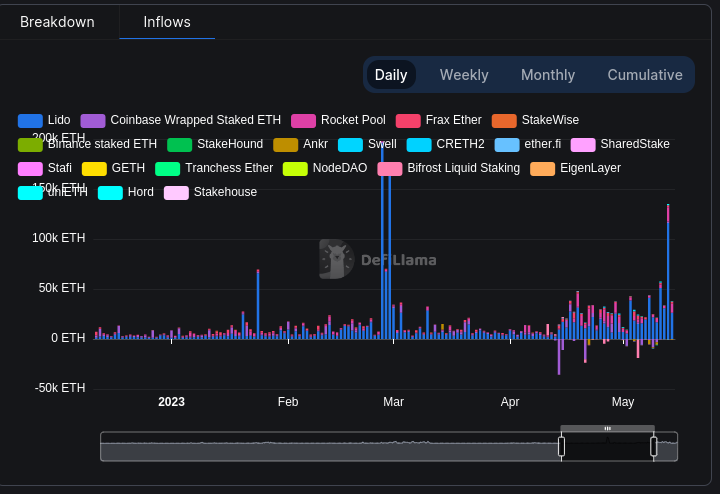This screenshot has width=720, height=494.
Task: Switch chart to Monthly interval
Action: click(548, 75)
